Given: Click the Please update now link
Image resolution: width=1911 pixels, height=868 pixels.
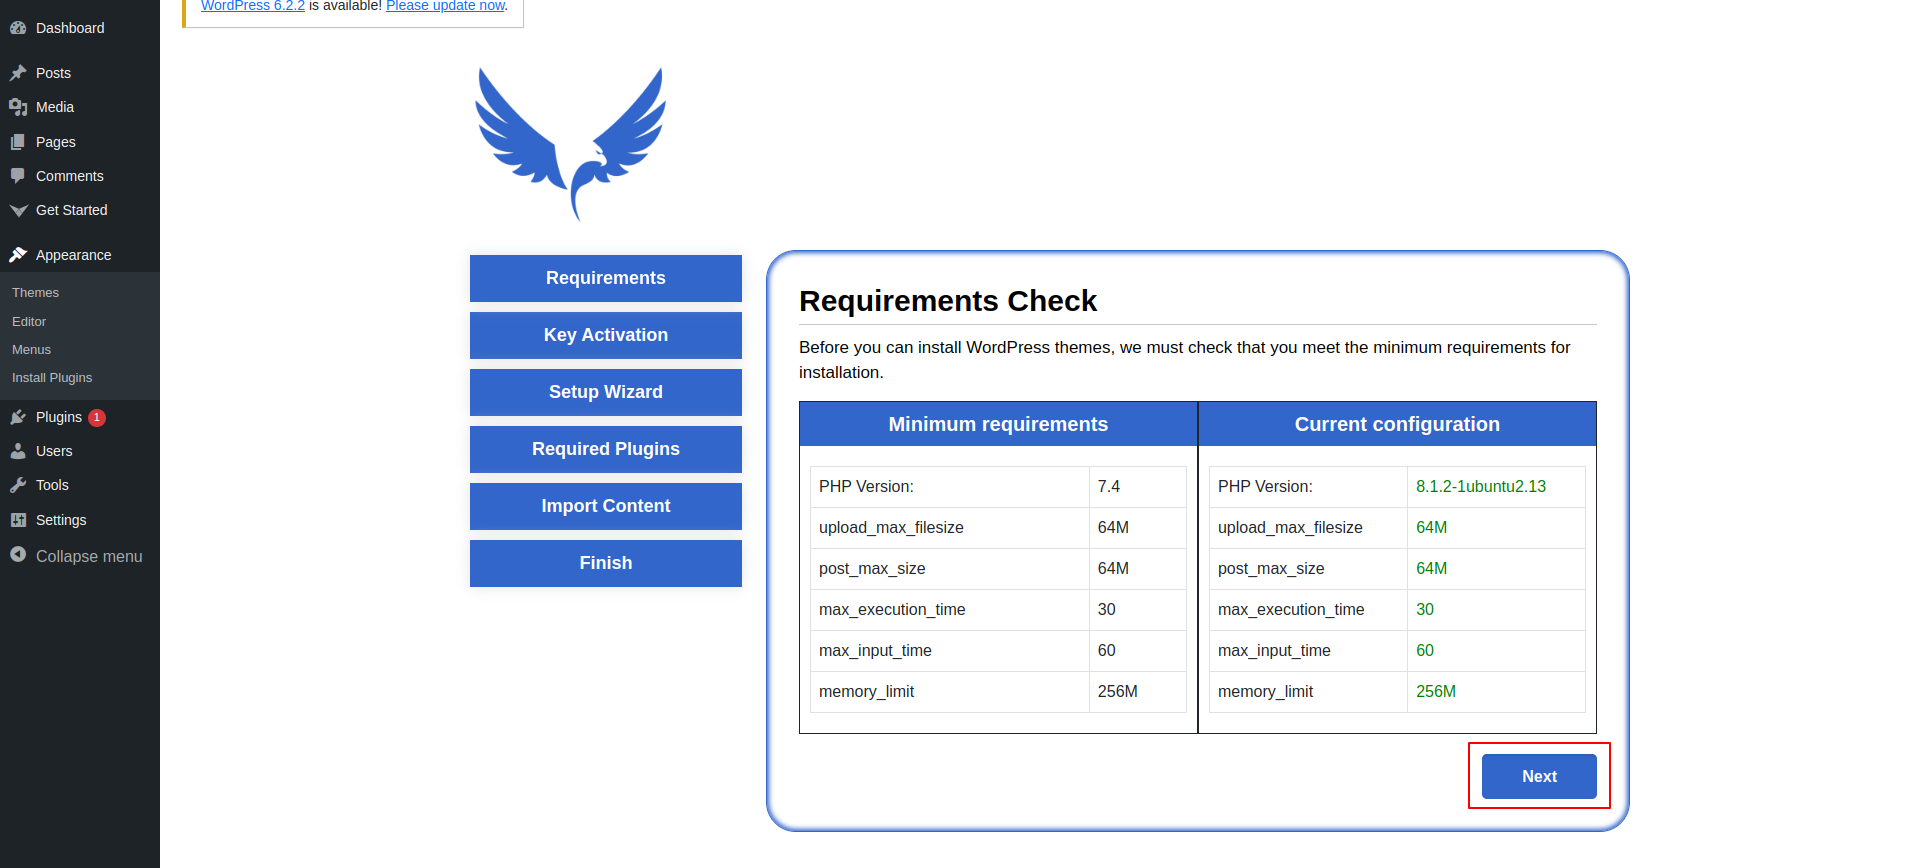Looking at the screenshot, I should tap(446, 6).
